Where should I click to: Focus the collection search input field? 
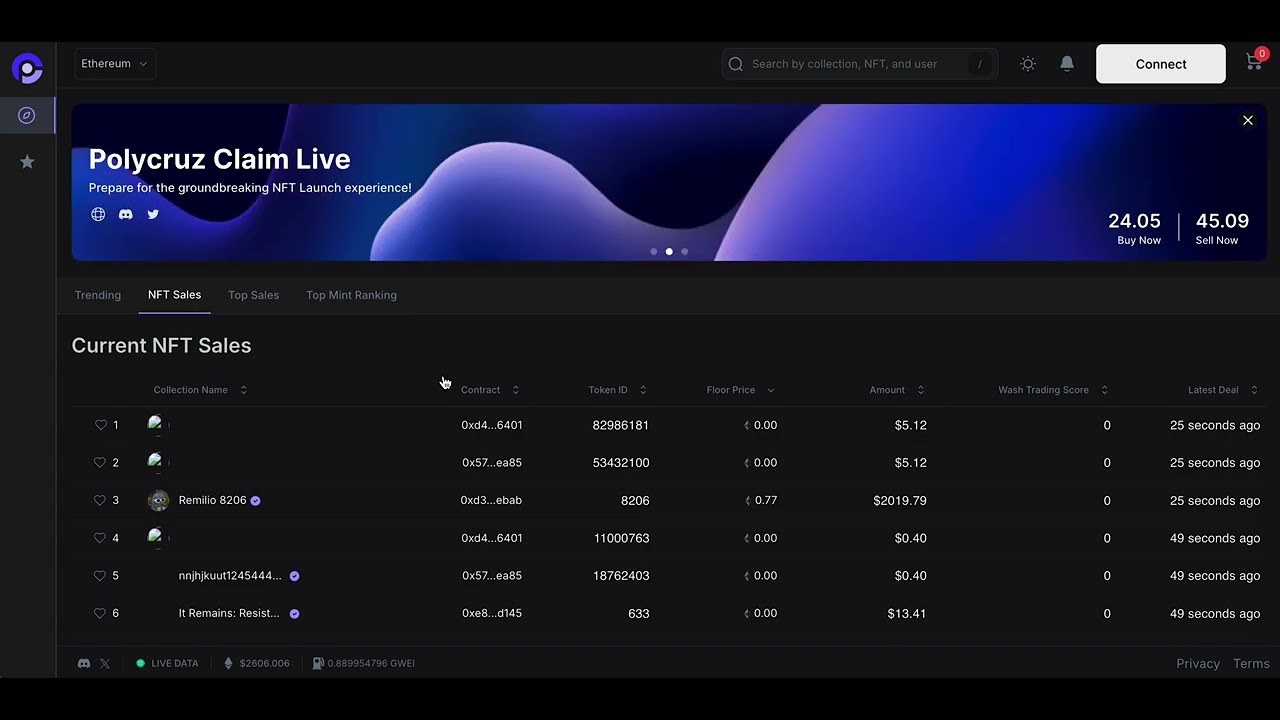point(860,64)
